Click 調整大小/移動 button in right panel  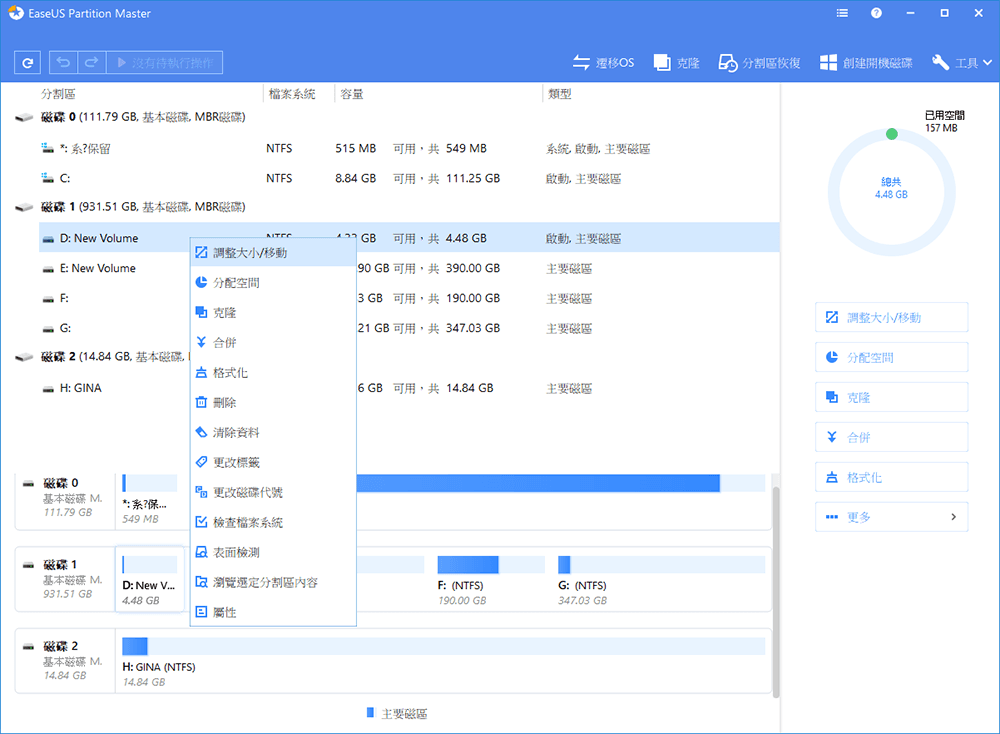coord(892,318)
